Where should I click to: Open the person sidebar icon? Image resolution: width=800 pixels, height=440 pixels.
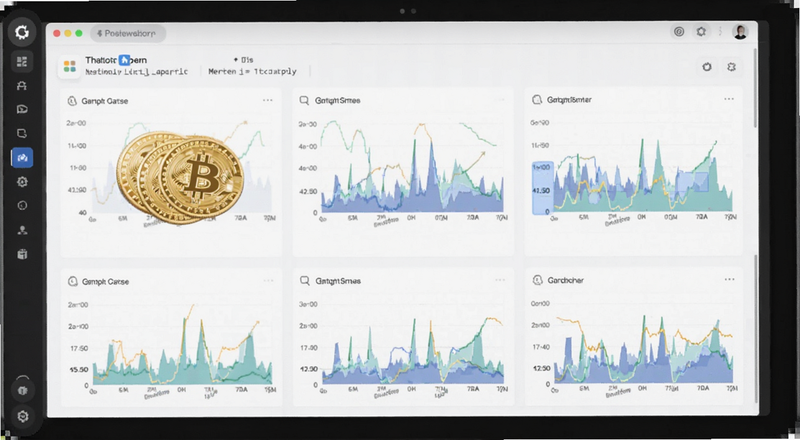click(x=22, y=230)
